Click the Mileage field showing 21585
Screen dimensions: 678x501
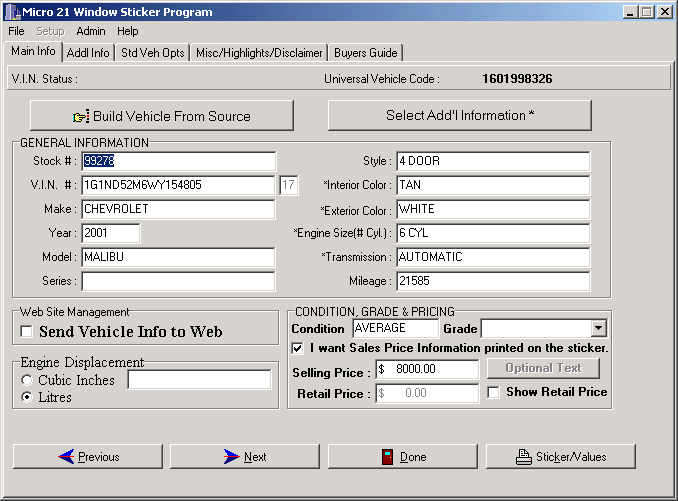click(x=493, y=281)
